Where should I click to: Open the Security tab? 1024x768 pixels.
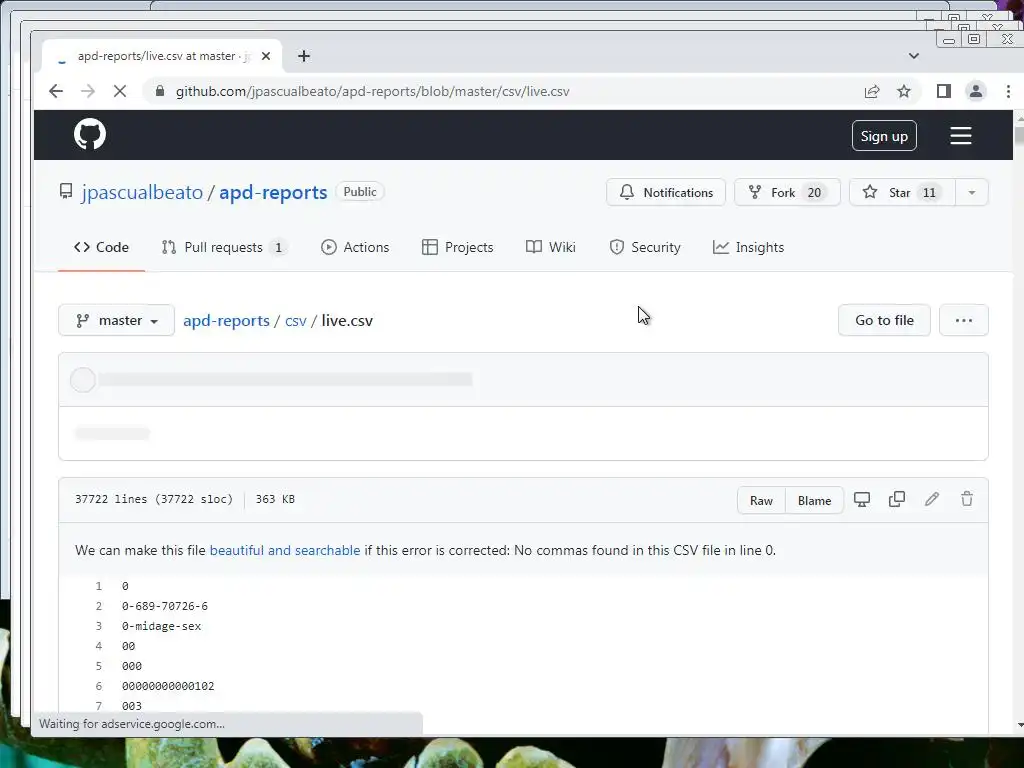645,248
